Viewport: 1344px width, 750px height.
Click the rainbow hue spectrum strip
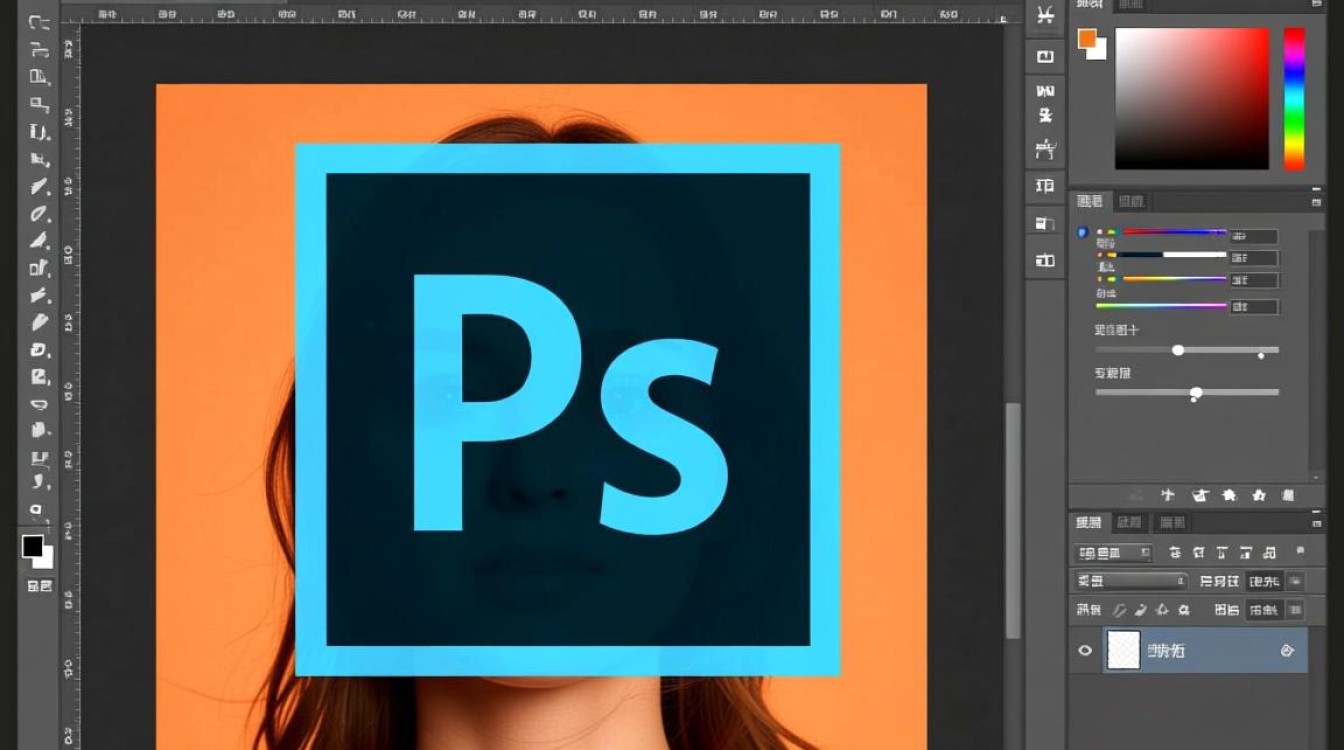click(x=1294, y=98)
